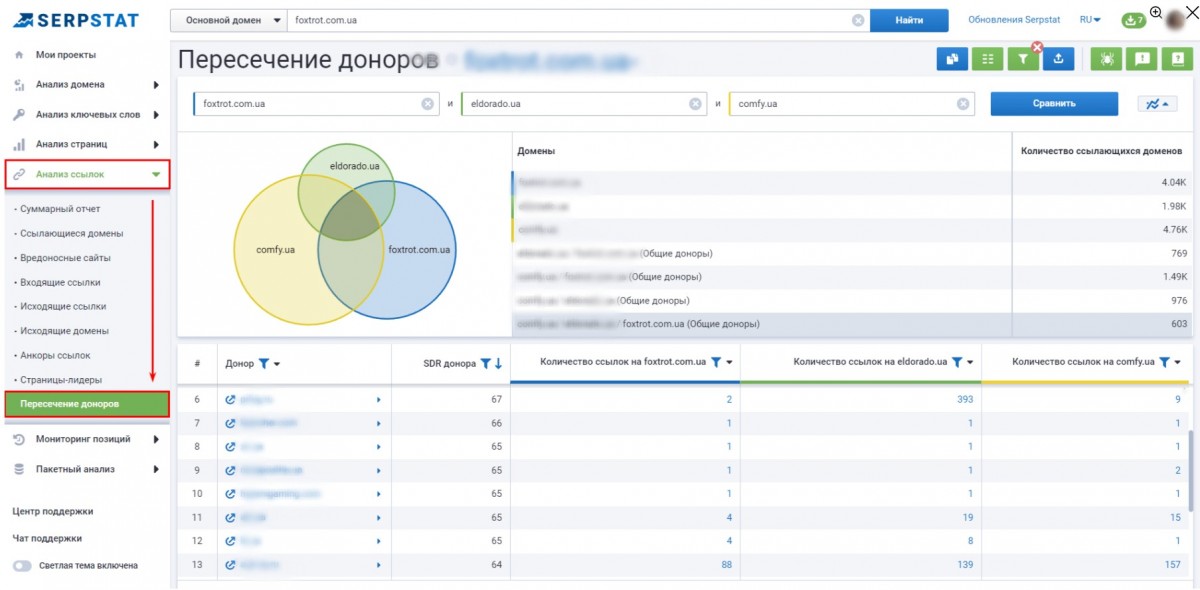1200x590 pixels.
Task: Open the Обновления Serpstat link
Action: click(x=1016, y=20)
